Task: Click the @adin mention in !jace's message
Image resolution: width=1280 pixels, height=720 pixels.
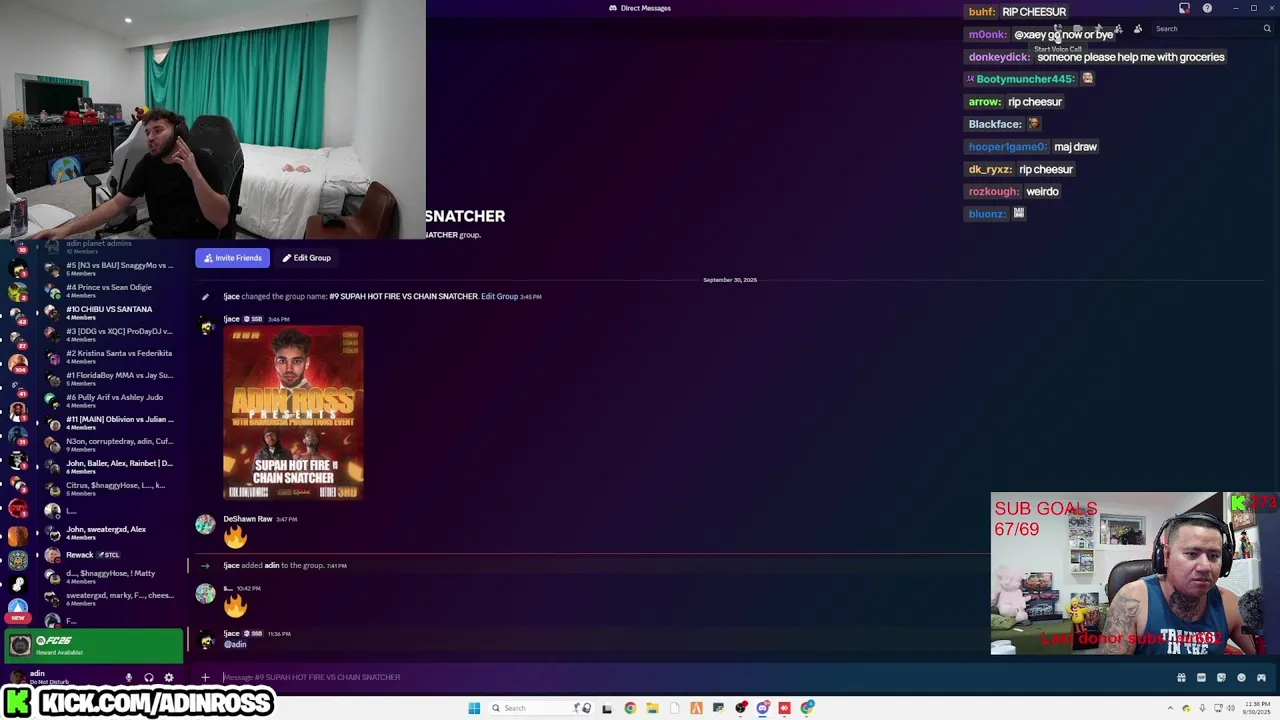Action: pos(235,645)
